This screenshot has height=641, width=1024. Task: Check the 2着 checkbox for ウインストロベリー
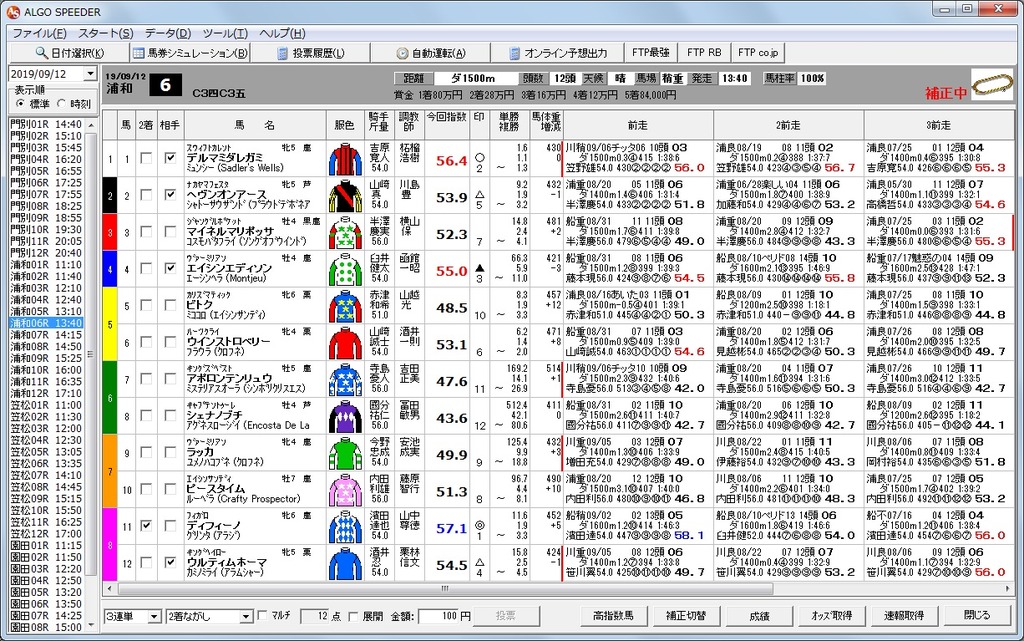[146, 342]
